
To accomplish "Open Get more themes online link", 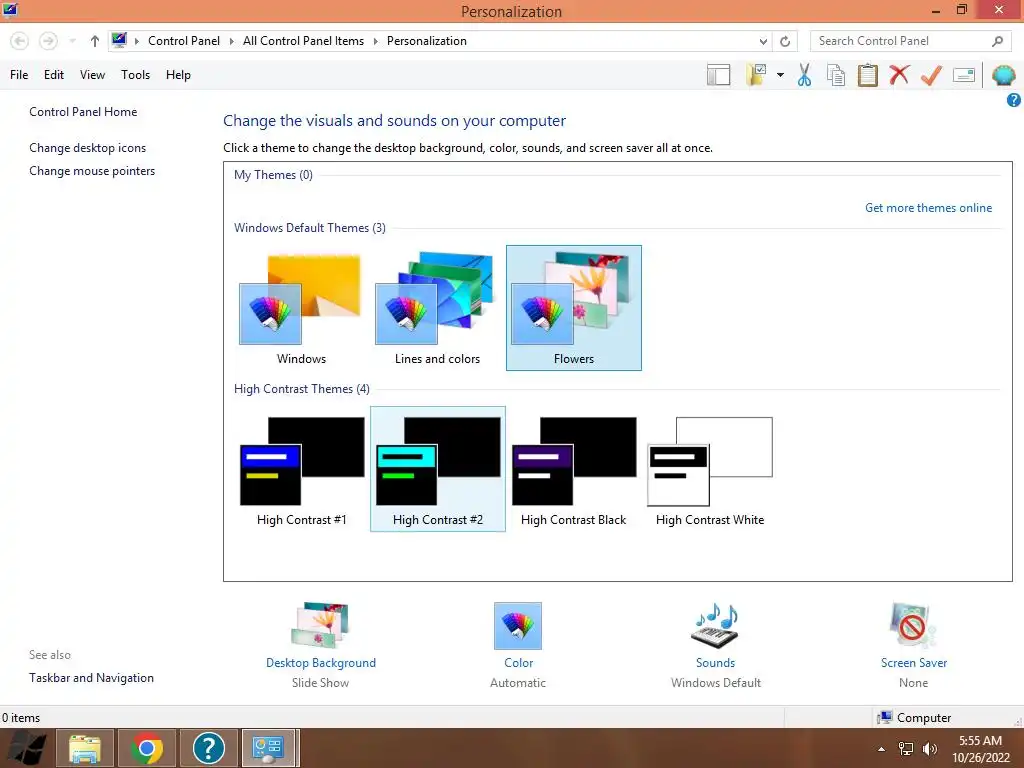I will [x=928, y=208].
